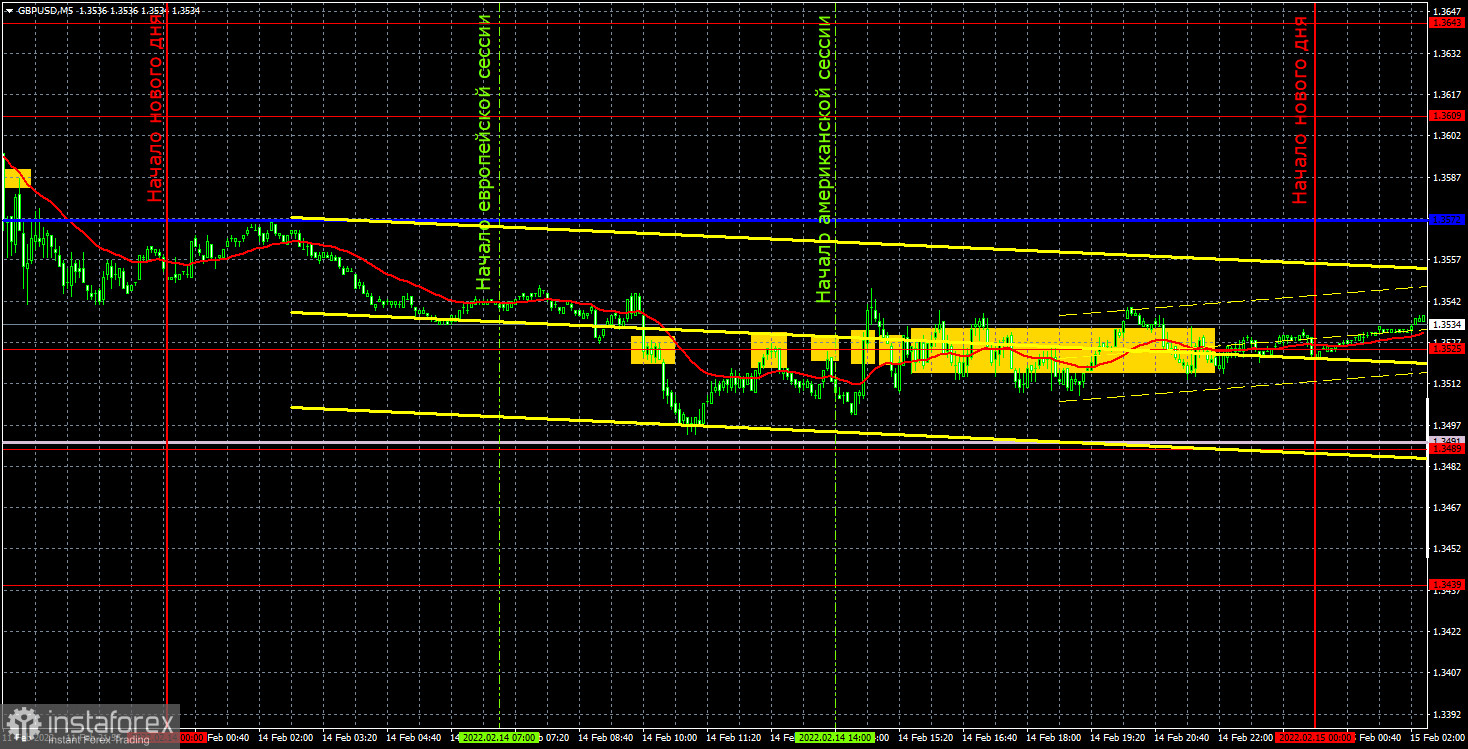Select the red 2022.02.15 00:00 time marker
Viewport: 1468px width, 749px height.
1316,738
